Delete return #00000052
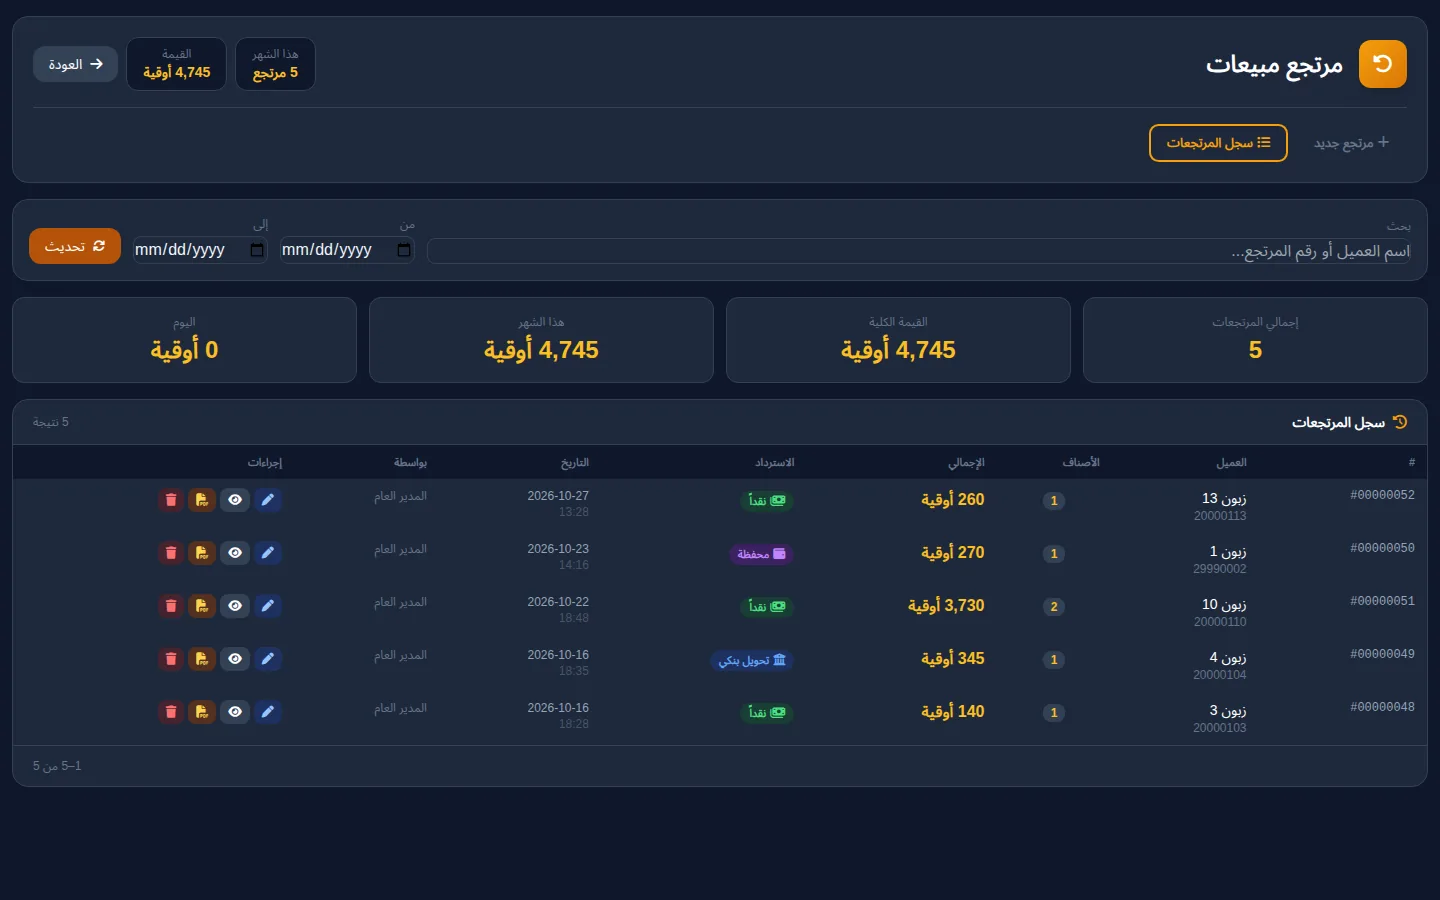1440x900 pixels. (x=171, y=500)
